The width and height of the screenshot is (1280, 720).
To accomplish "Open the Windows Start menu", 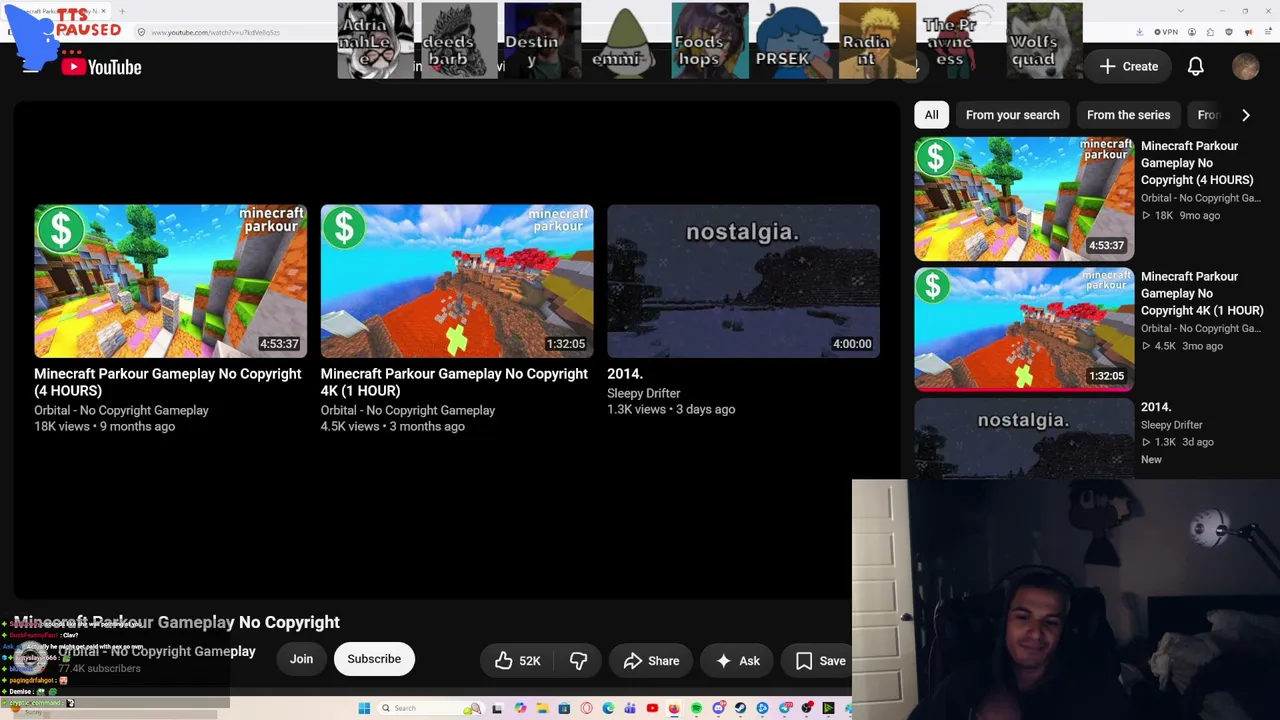I will click(x=364, y=708).
